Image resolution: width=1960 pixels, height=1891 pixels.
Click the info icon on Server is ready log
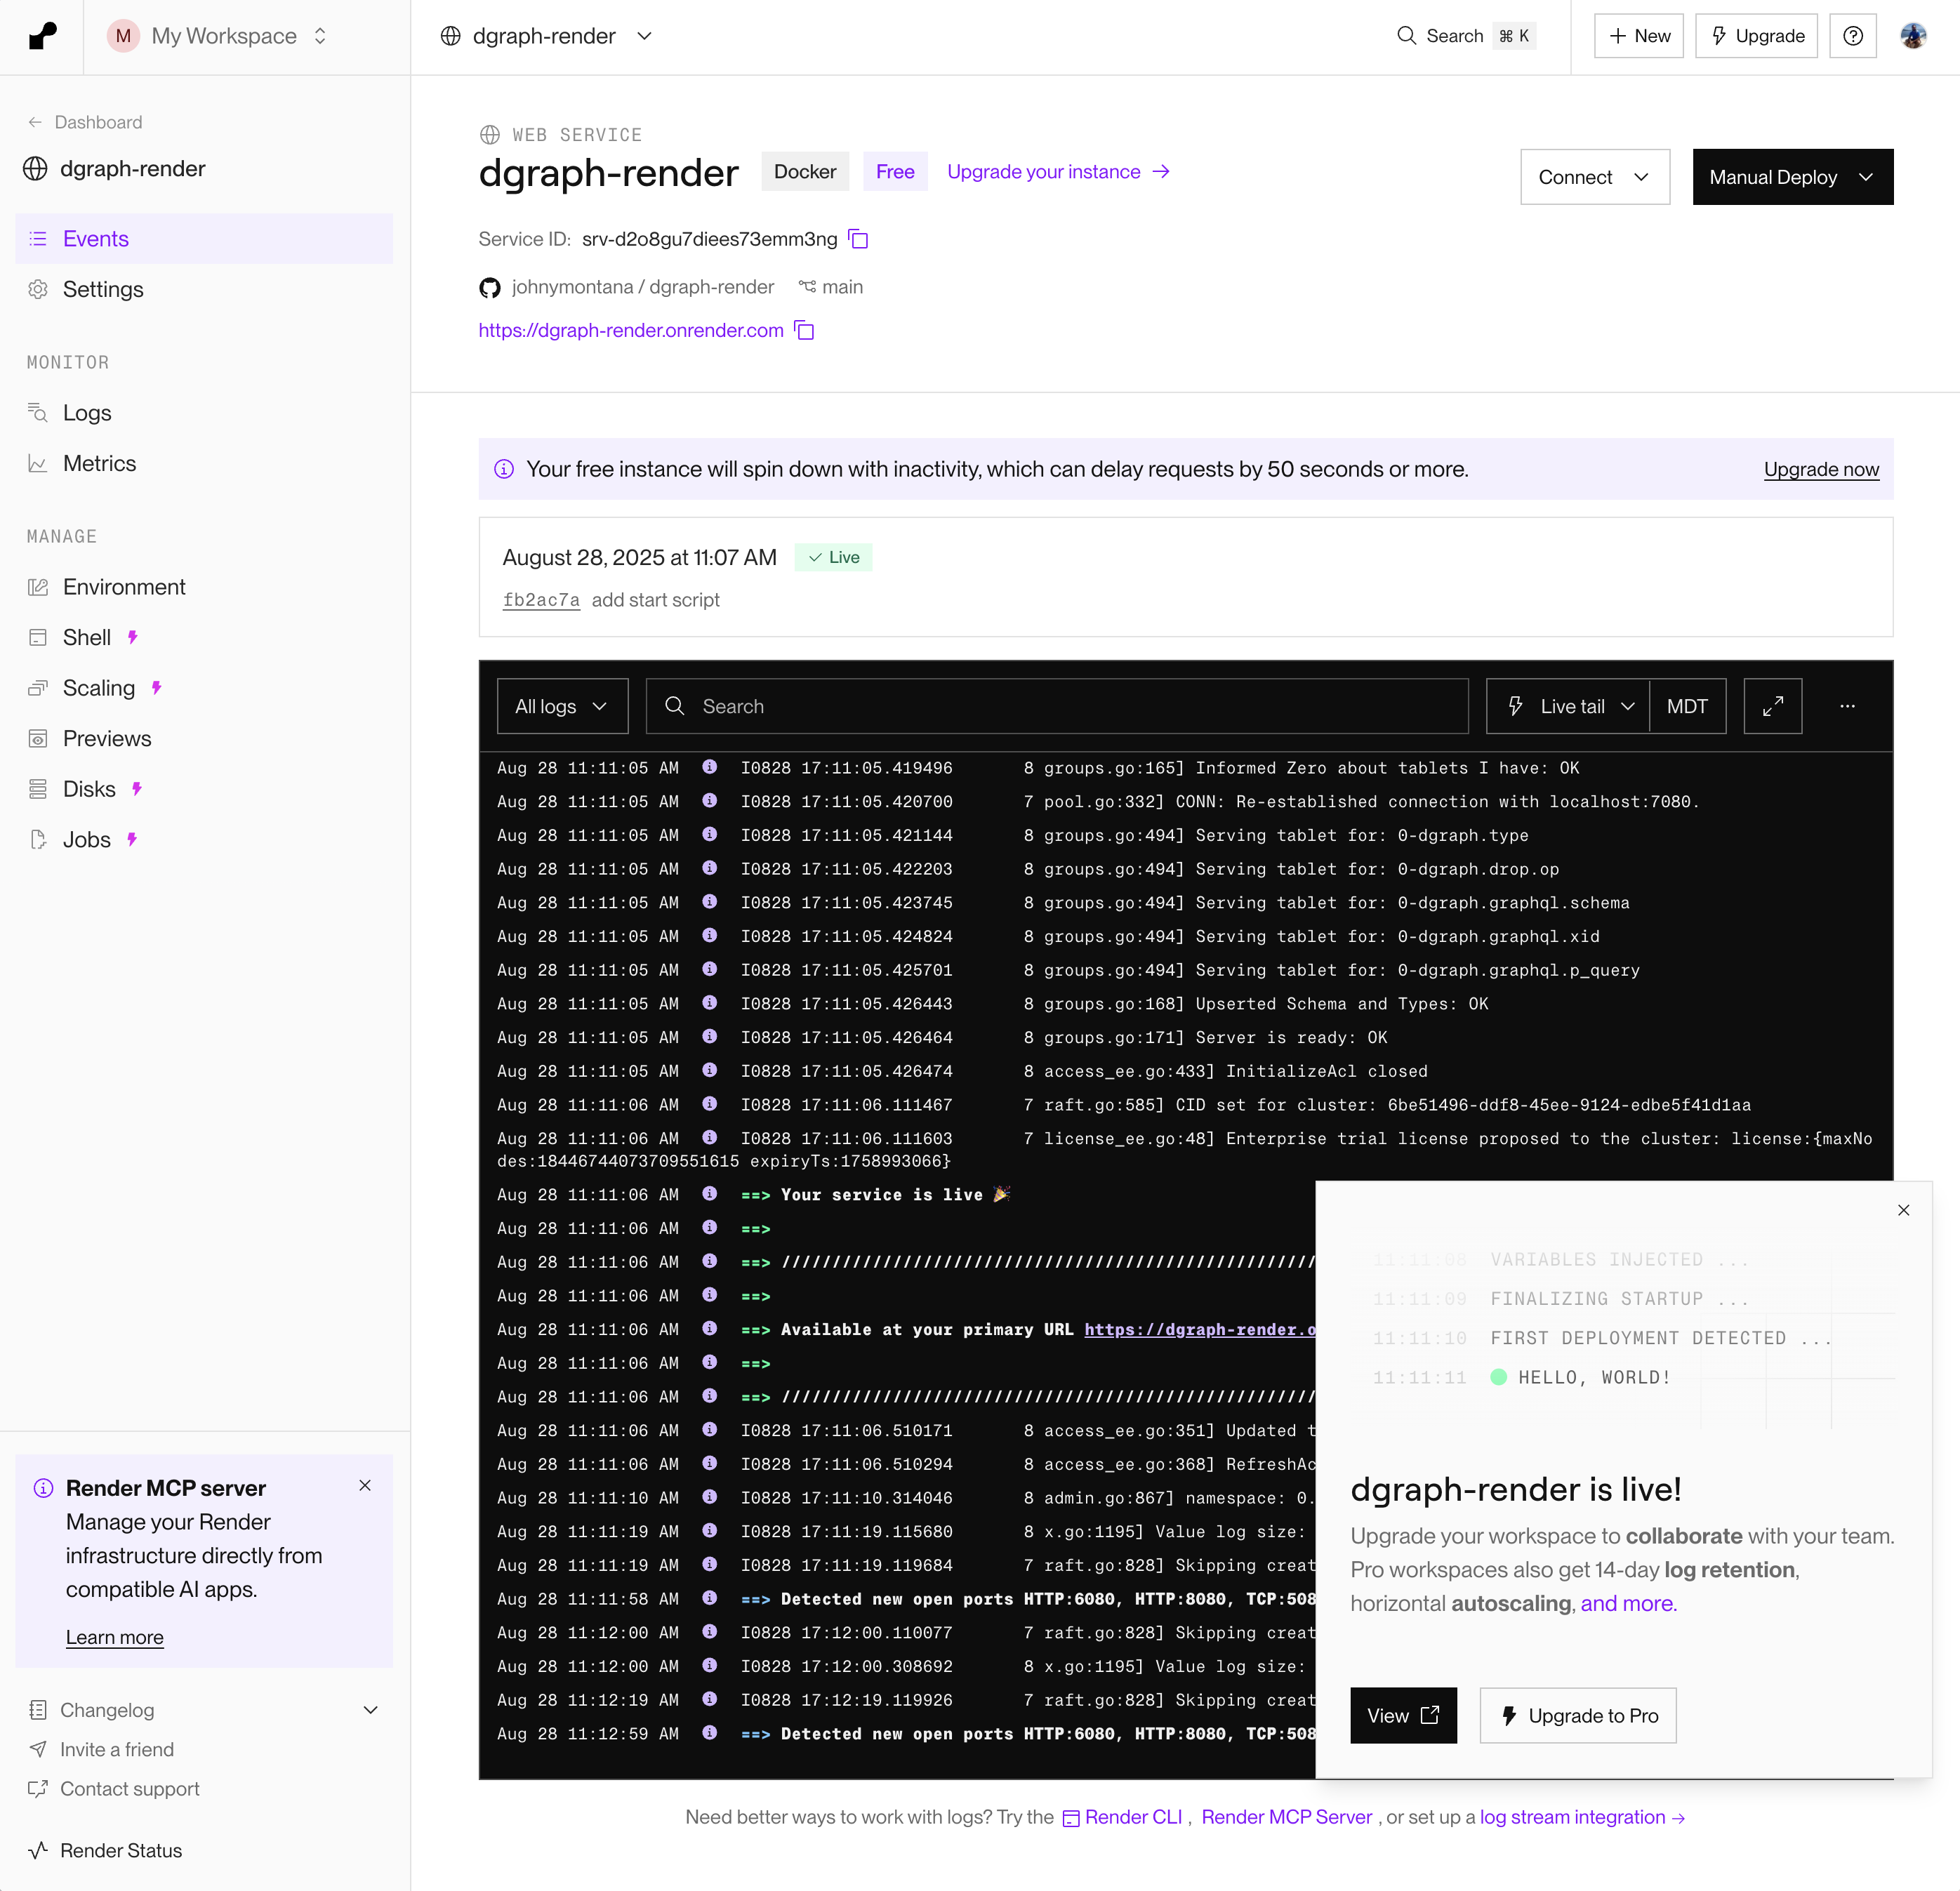[709, 1036]
